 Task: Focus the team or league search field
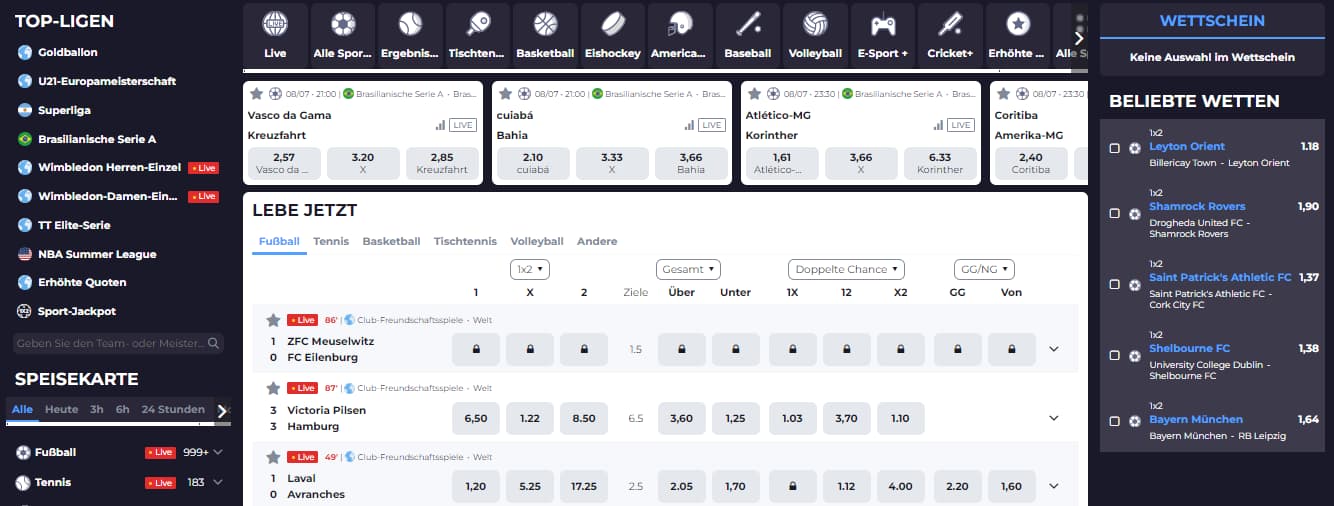118,343
